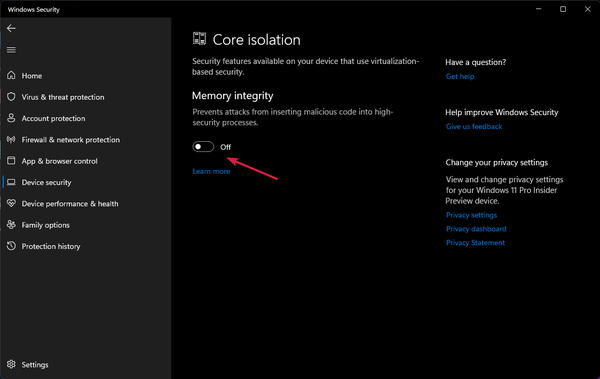Click Give us feedback link
The width and height of the screenshot is (600, 379).
[474, 127]
